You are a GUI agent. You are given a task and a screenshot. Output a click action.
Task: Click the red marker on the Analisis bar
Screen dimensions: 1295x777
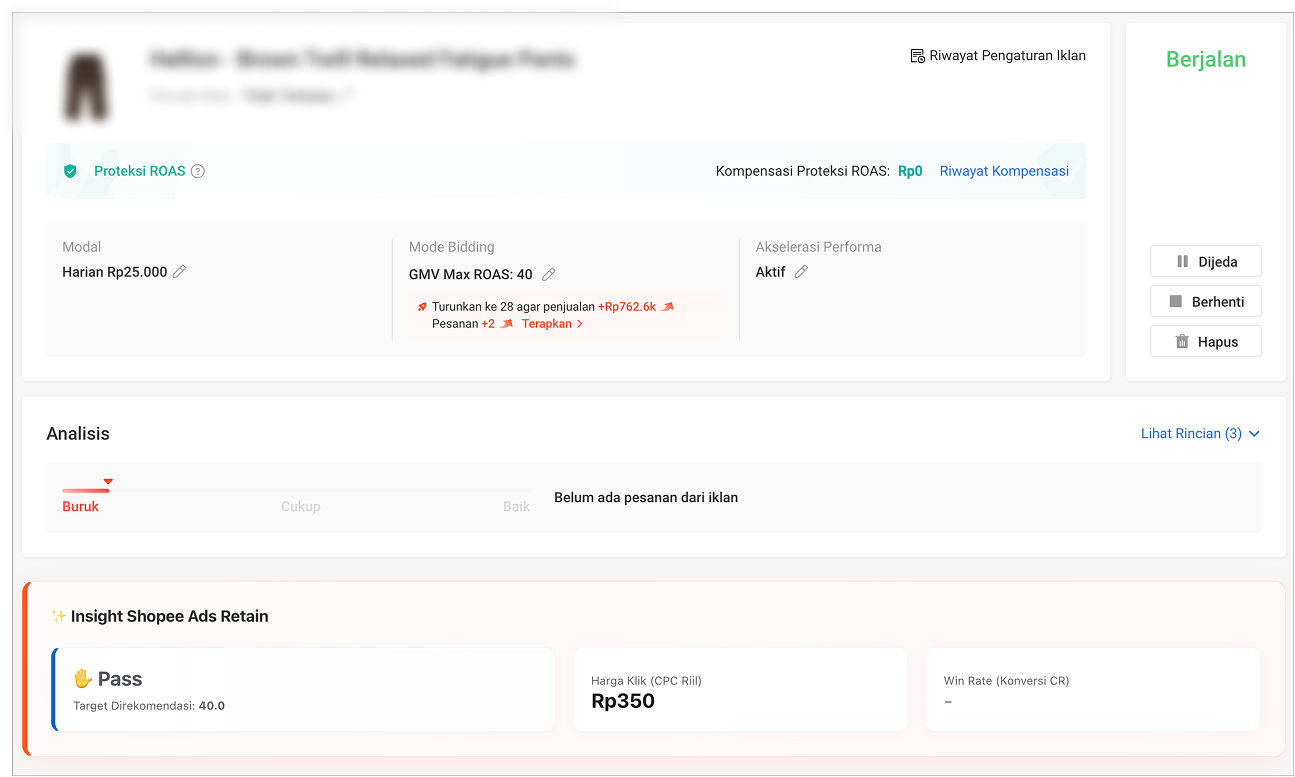click(x=108, y=482)
